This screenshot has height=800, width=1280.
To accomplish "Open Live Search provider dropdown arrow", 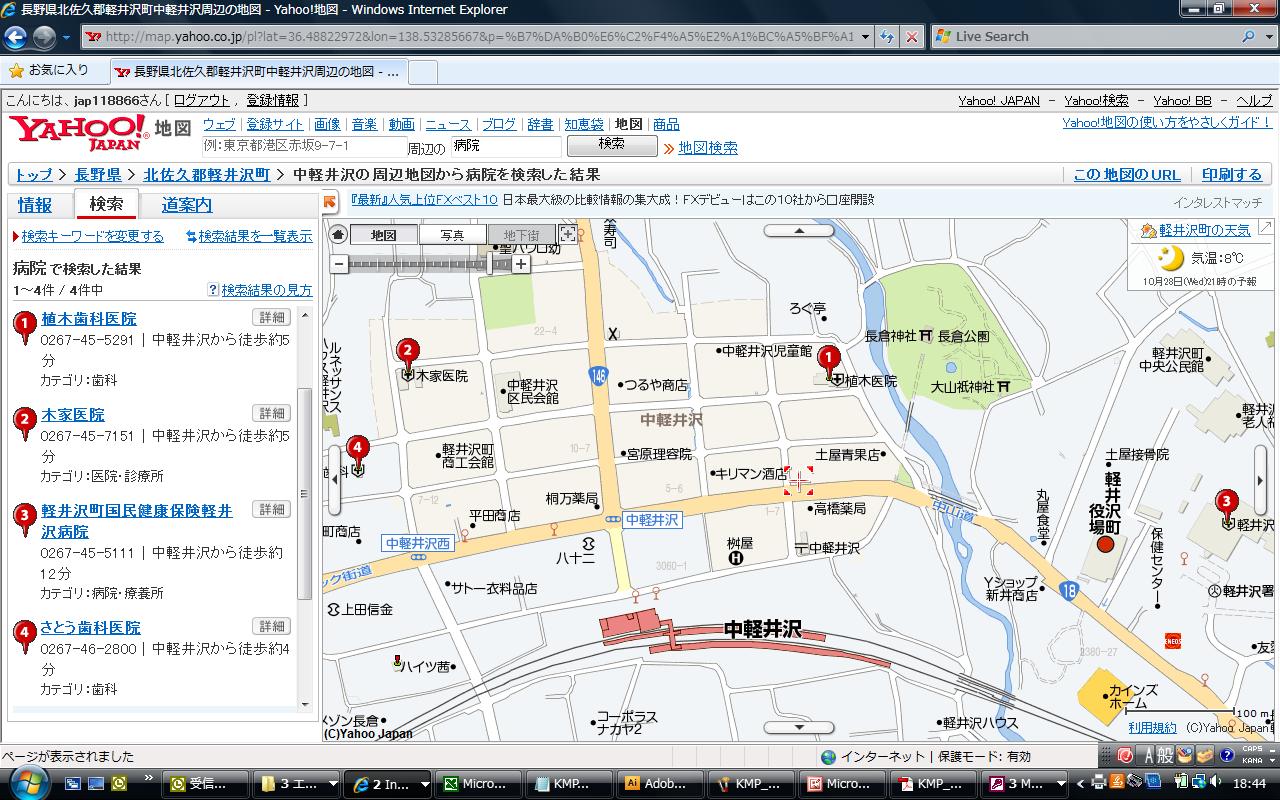I will click(1267, 37).
